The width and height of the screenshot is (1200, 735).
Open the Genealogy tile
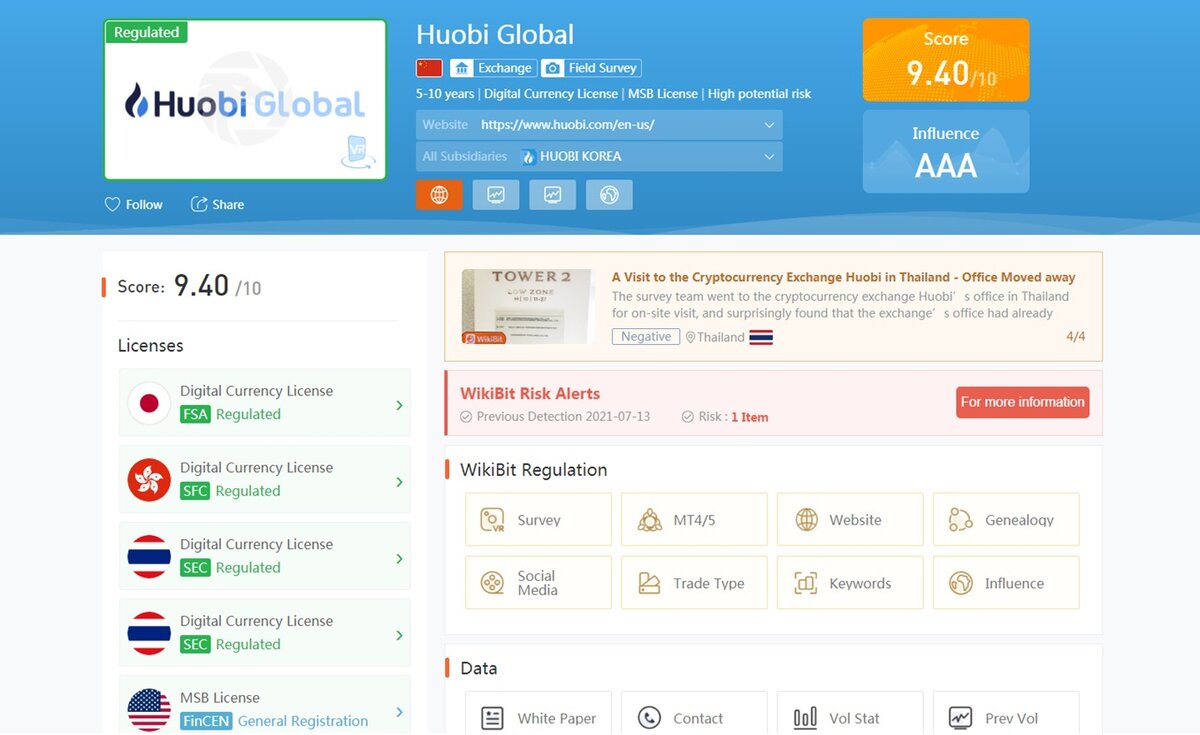(1006, 519)
